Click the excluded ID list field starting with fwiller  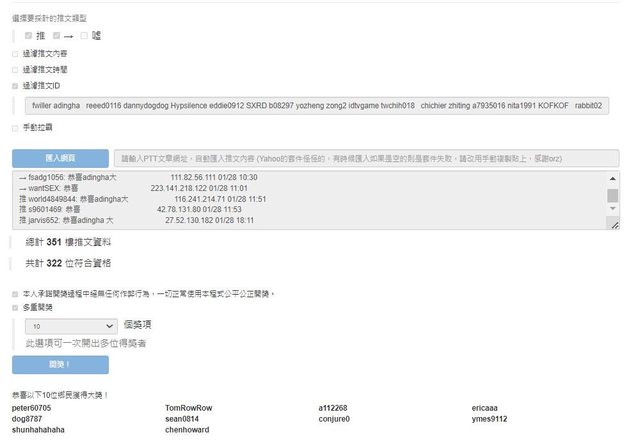click(x=318, y=105)
